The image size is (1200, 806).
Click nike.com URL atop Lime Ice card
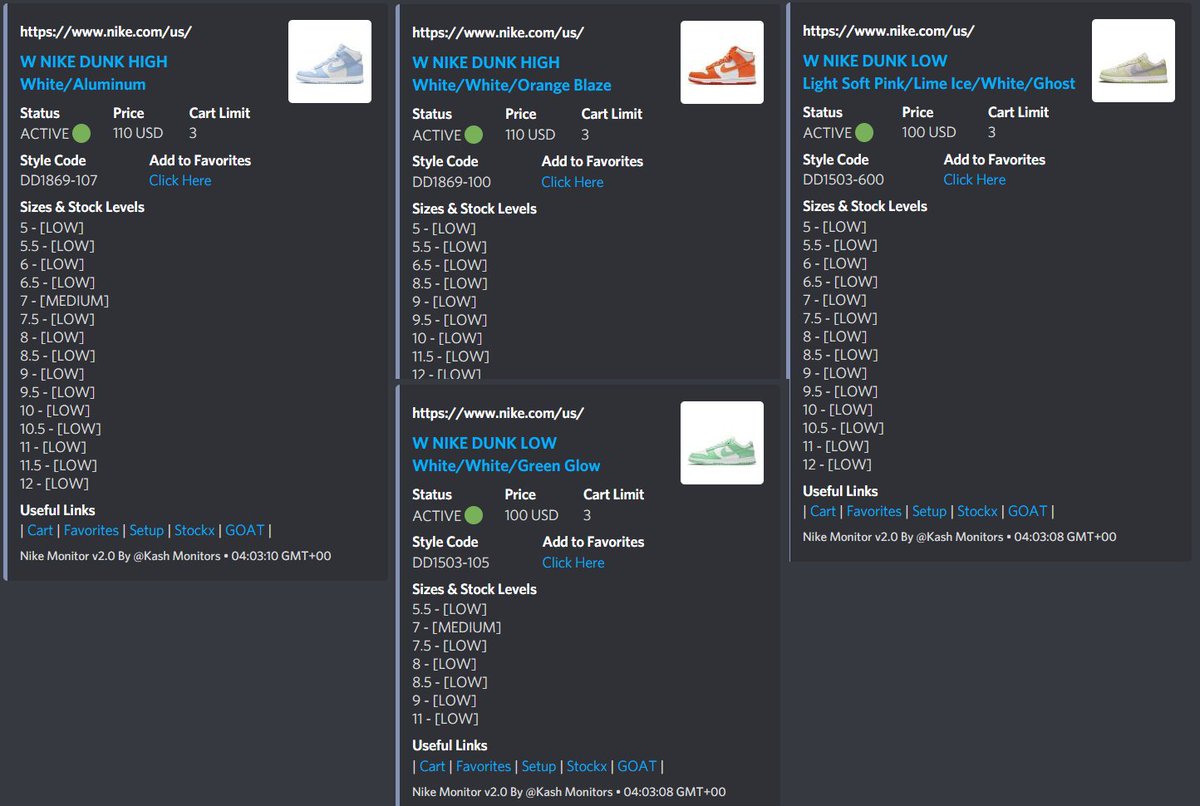pos(889,31)
